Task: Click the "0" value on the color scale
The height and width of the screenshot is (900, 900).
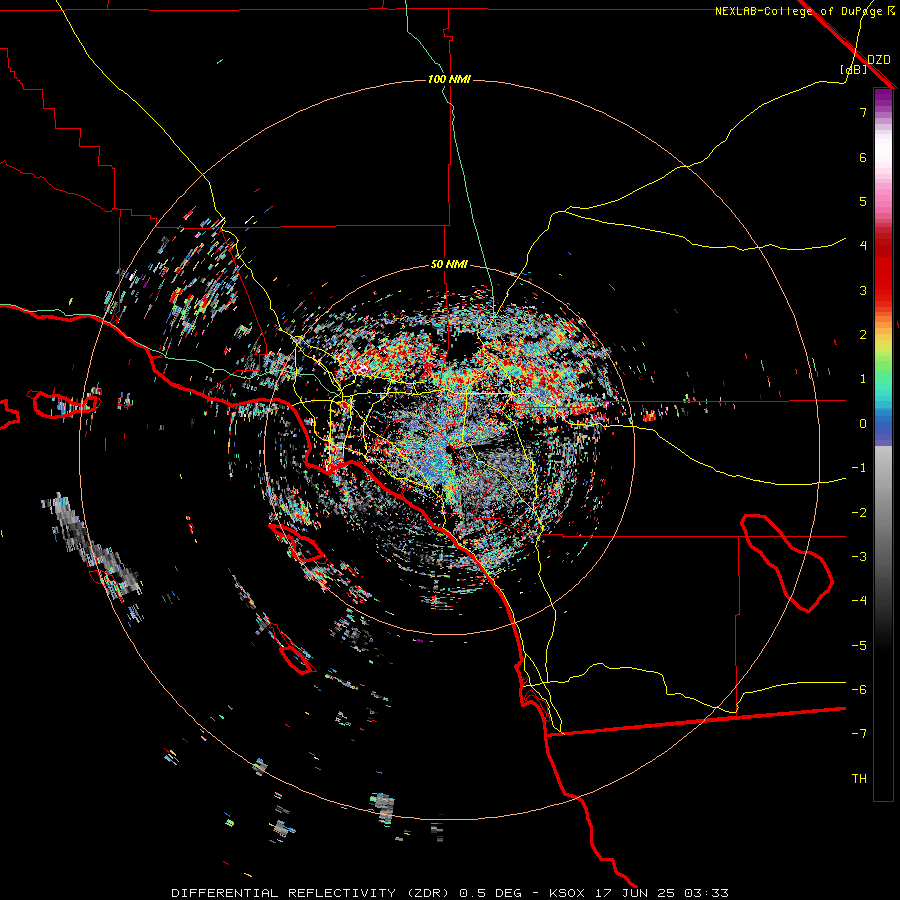Action: pos(863,424)
